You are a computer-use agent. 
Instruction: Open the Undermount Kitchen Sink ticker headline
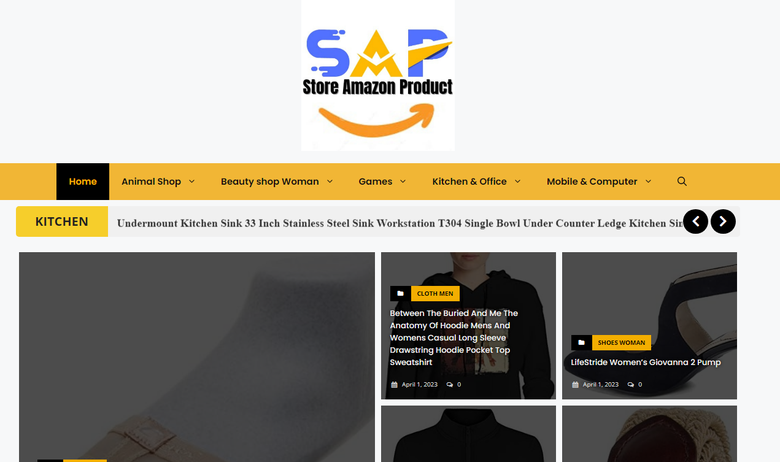[400, 223]
